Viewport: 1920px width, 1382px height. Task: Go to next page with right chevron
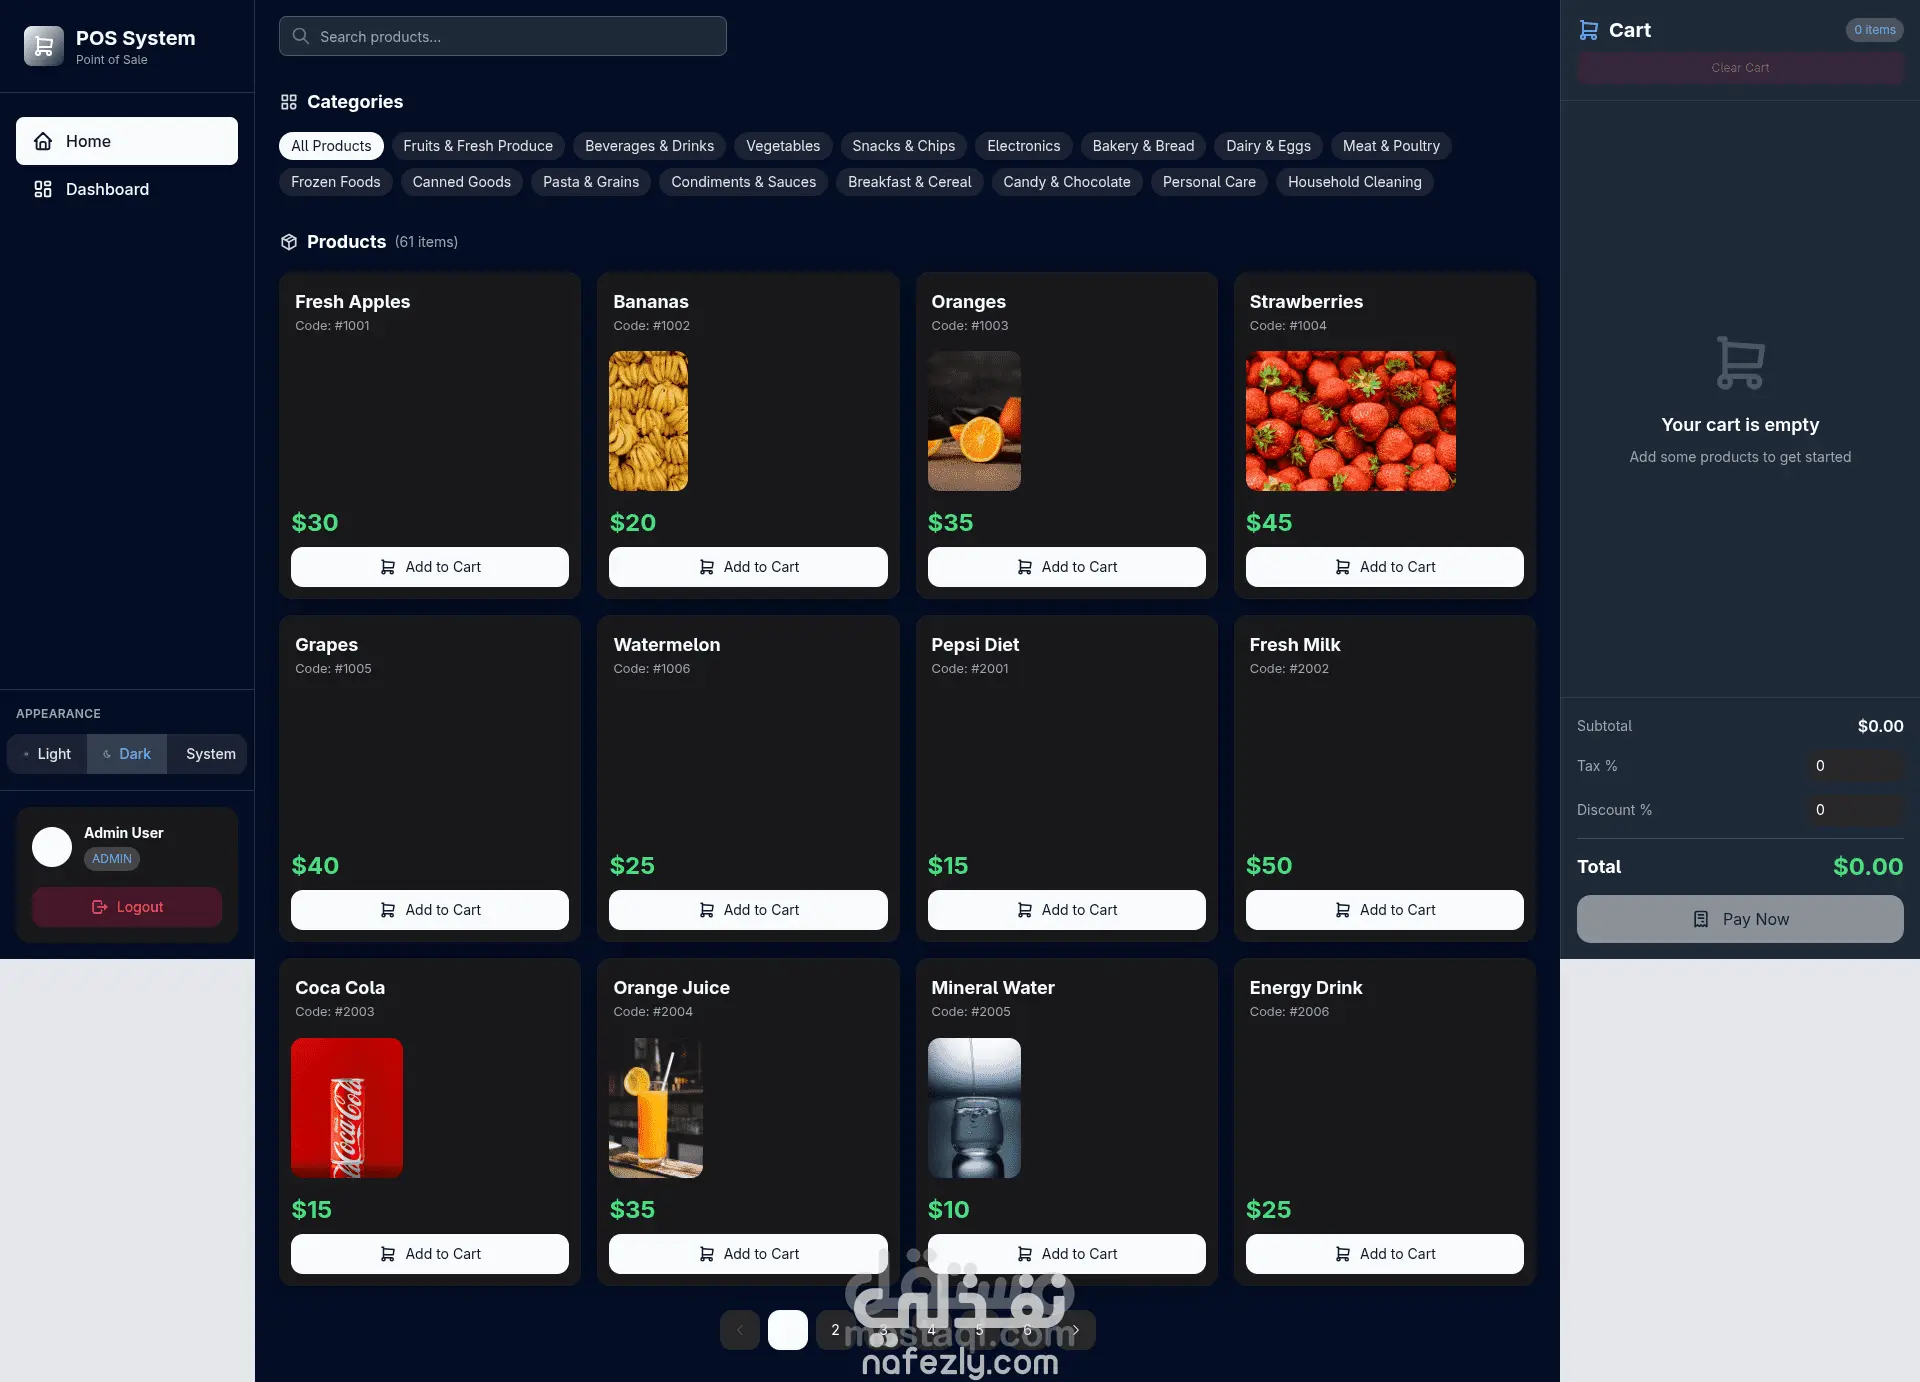point(1075,1330)
